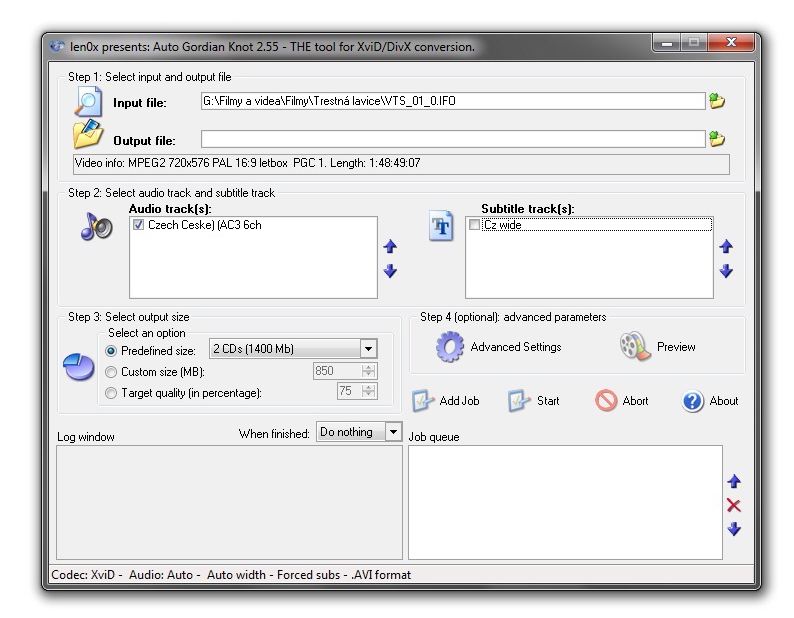Screen dimensions: 794x618
Task: Click the Add Job button label
Action: 459,401
